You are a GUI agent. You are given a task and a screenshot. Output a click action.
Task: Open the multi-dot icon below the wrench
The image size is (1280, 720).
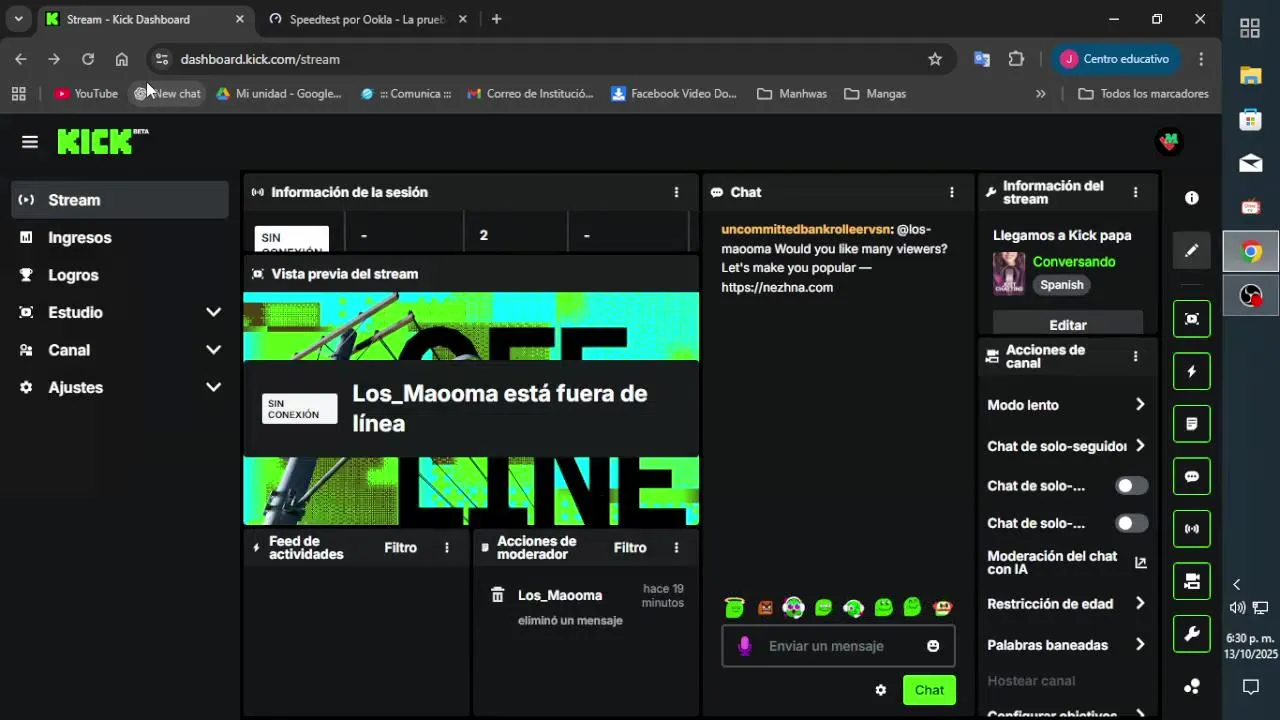1192,686
